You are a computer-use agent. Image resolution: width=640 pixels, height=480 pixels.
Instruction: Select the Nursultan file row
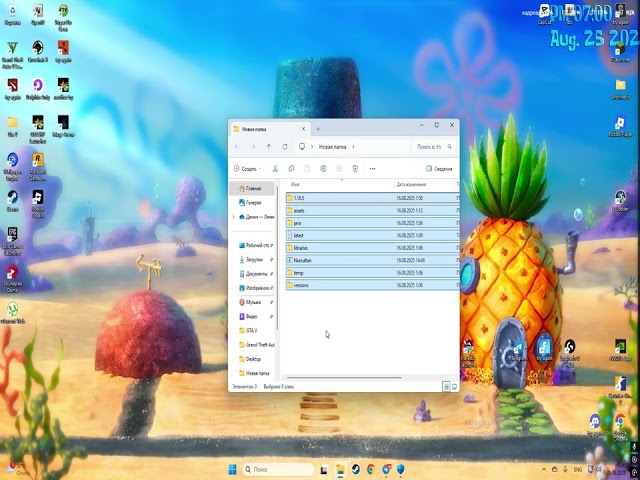372,260
